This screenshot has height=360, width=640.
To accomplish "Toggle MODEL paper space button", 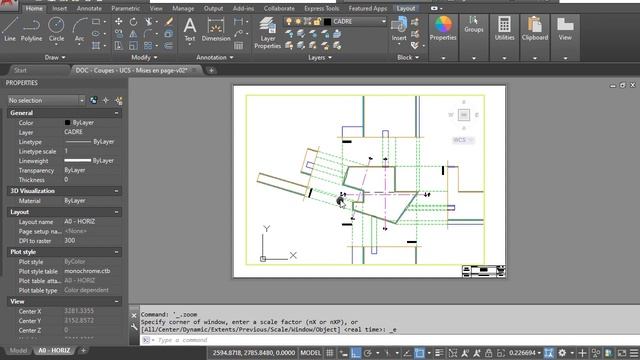I will tap(311, 353).
